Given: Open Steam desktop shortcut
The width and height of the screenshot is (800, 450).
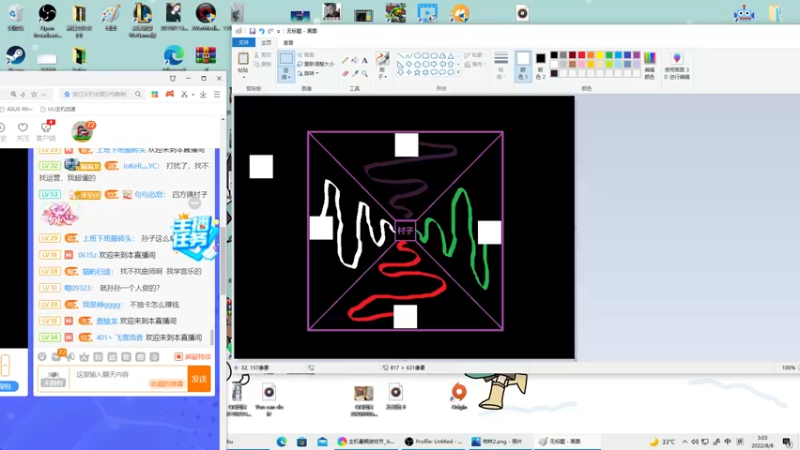Looking at the screenshot, I should [15, 55].
